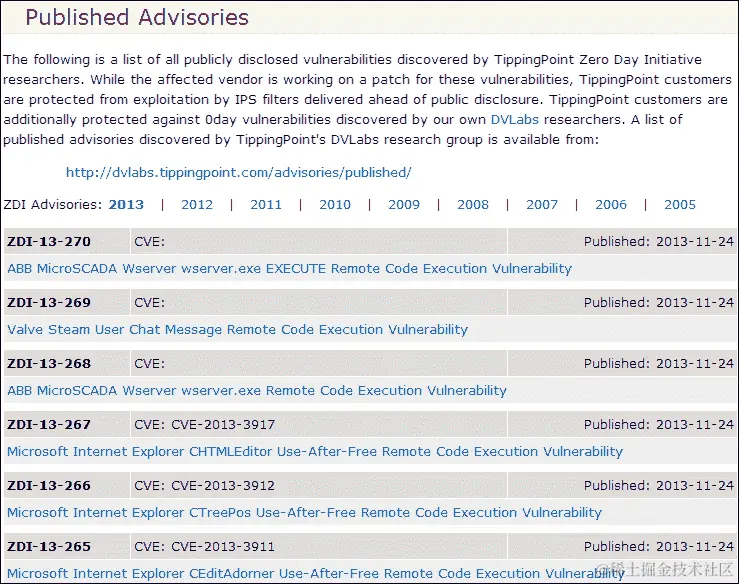The width and height of the screenshot is (739, 584).
Task: Open ABB MicroSCADA Wserver wserver.exe Remote Code advisory
Action: pyautogui.click(x=257, y=391)
